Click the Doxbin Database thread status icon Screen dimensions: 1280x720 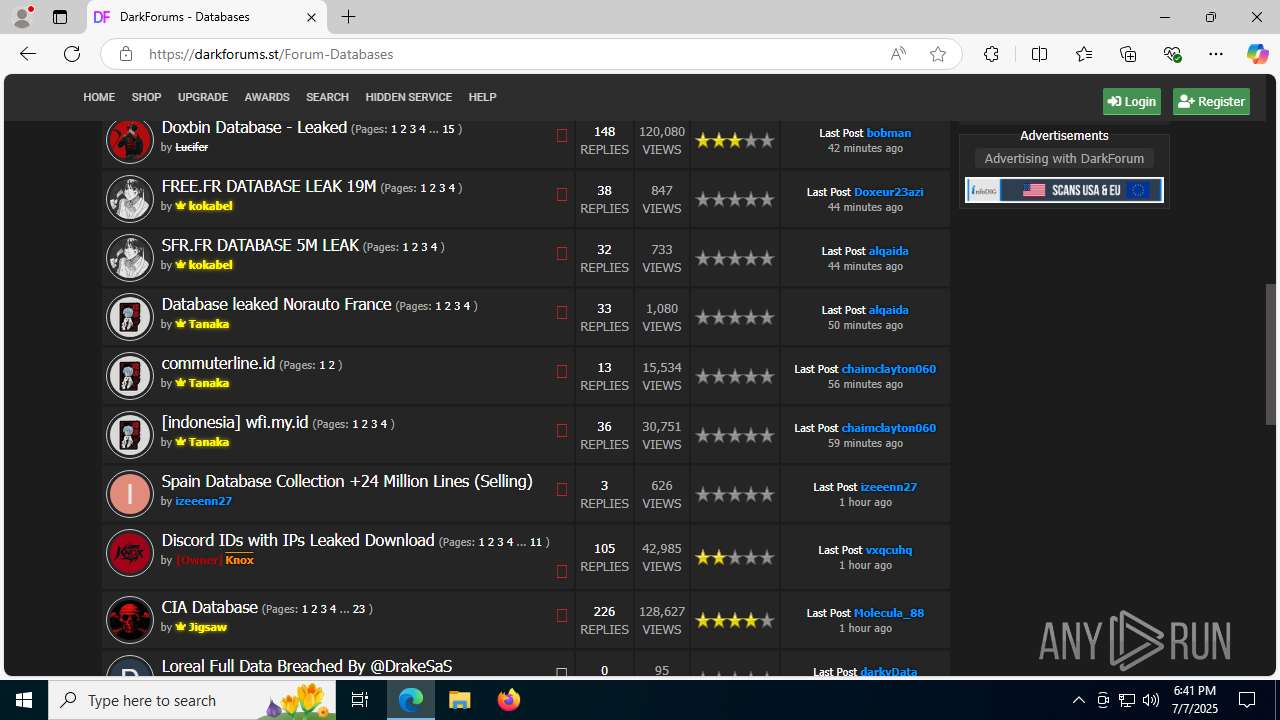[562, 135]
